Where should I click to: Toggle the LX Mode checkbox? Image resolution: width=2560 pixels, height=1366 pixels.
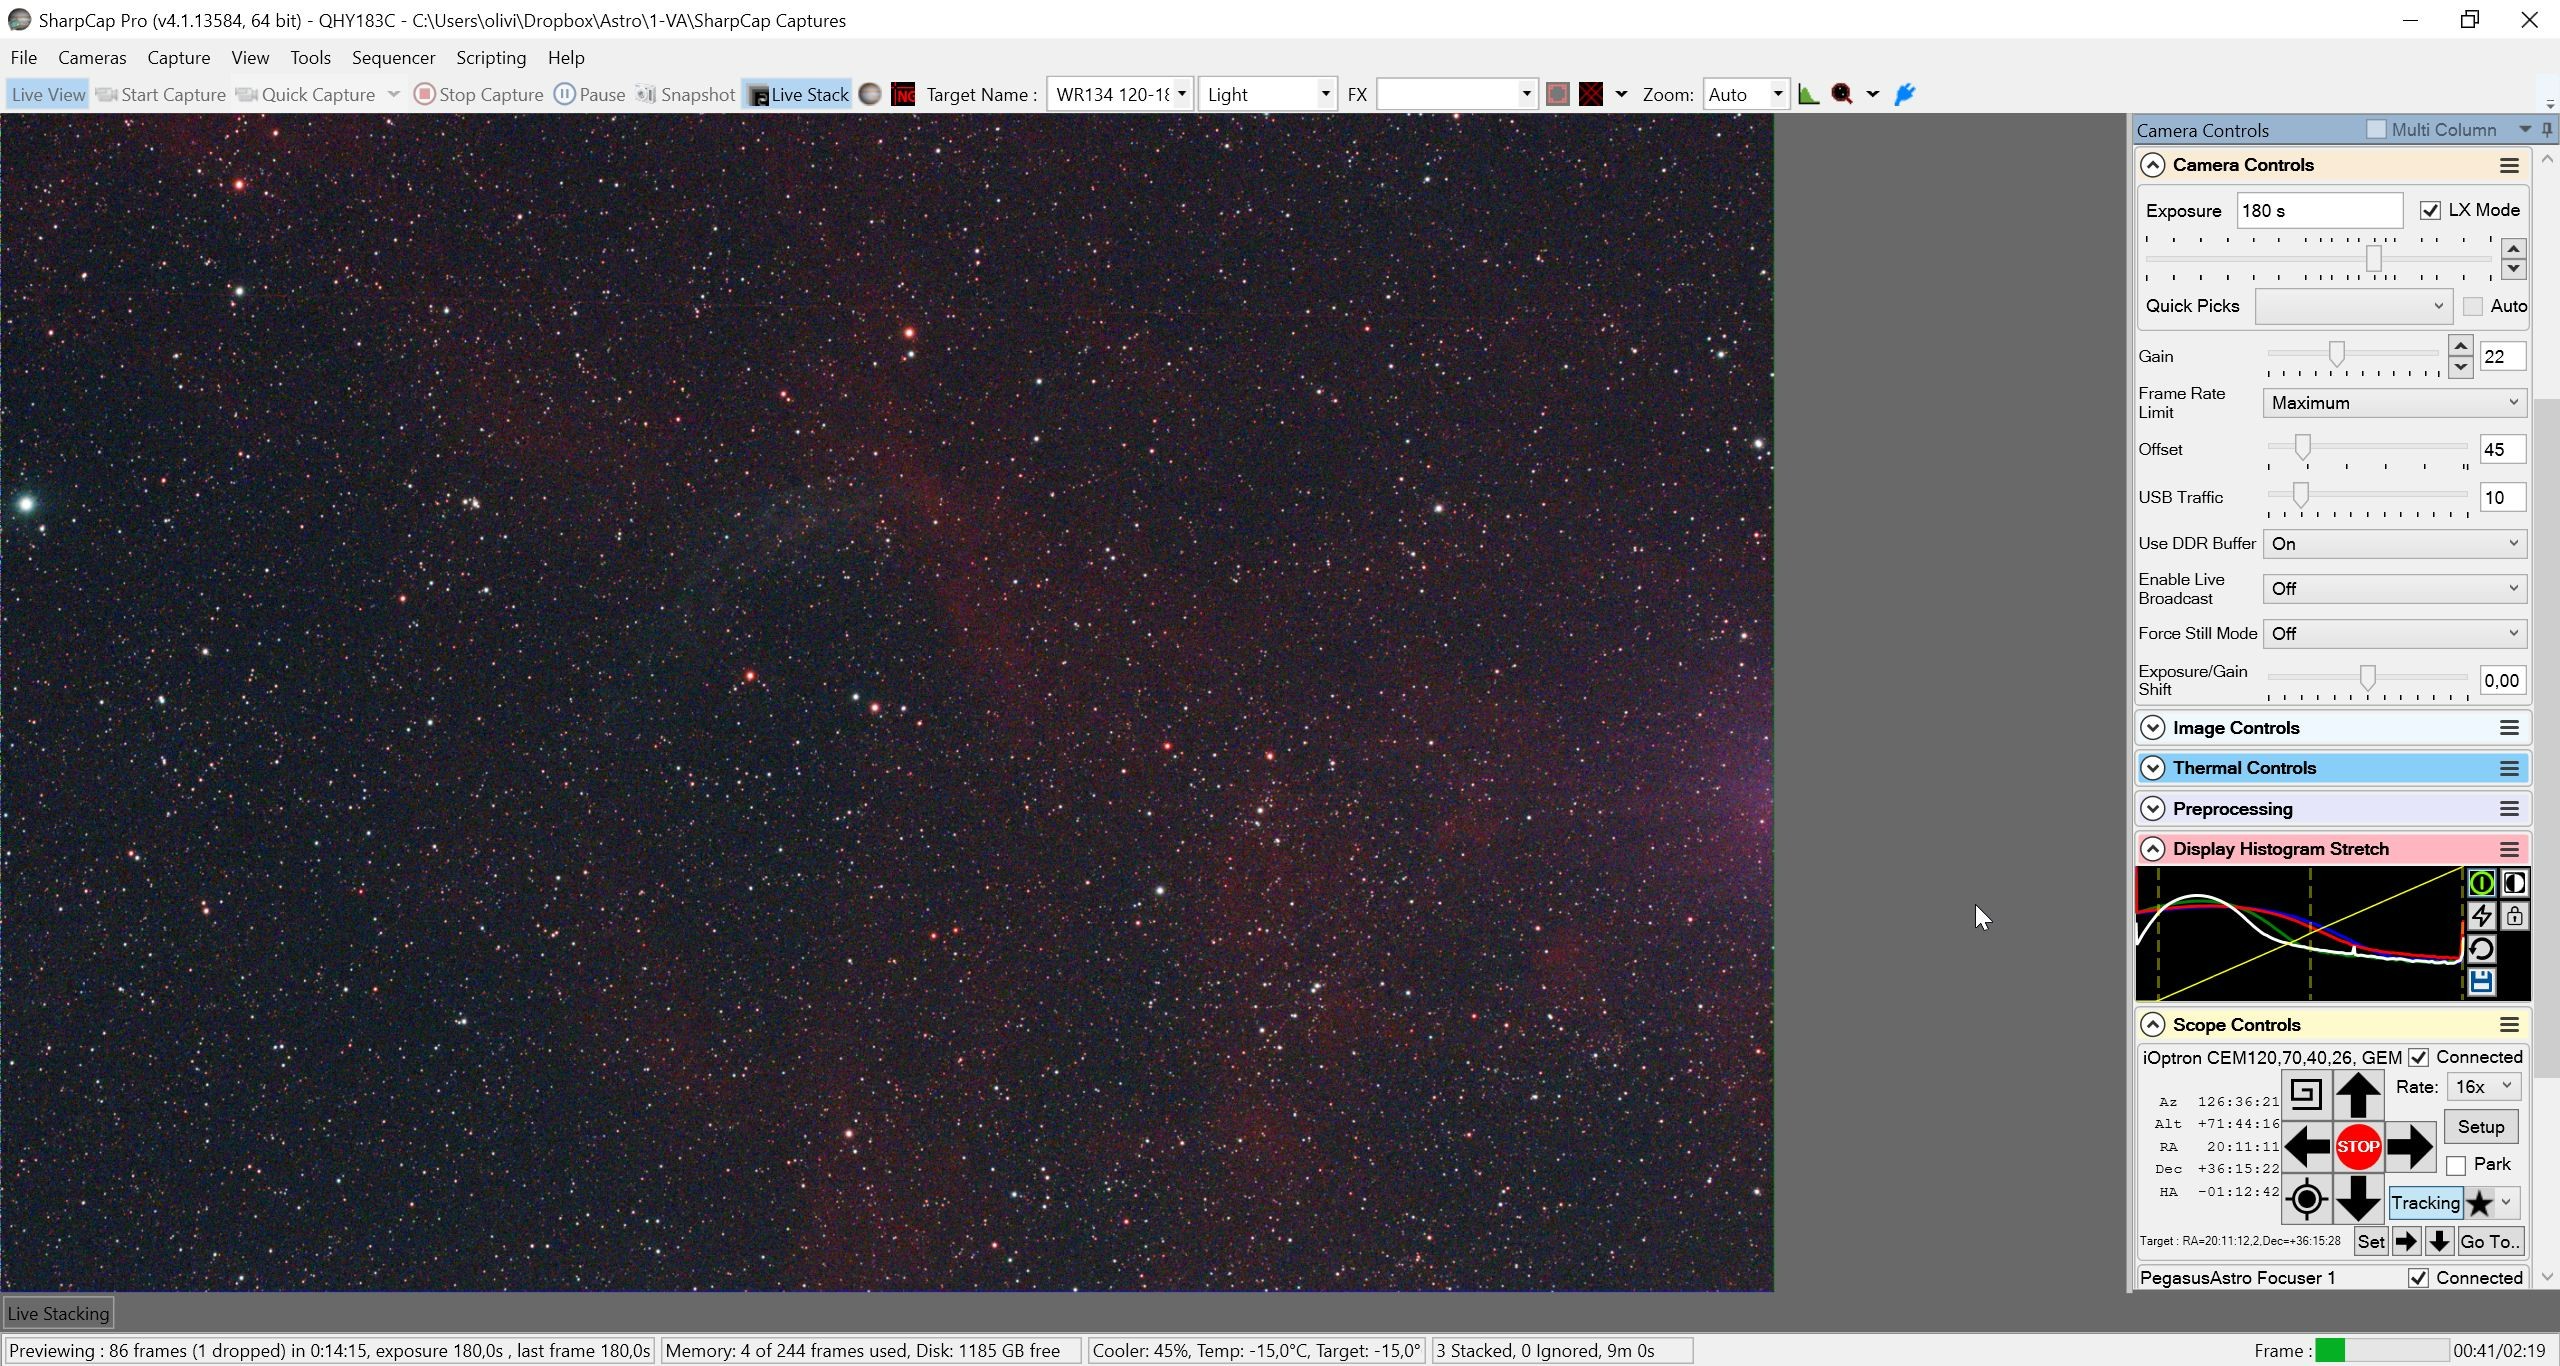tap(2430, 211)
